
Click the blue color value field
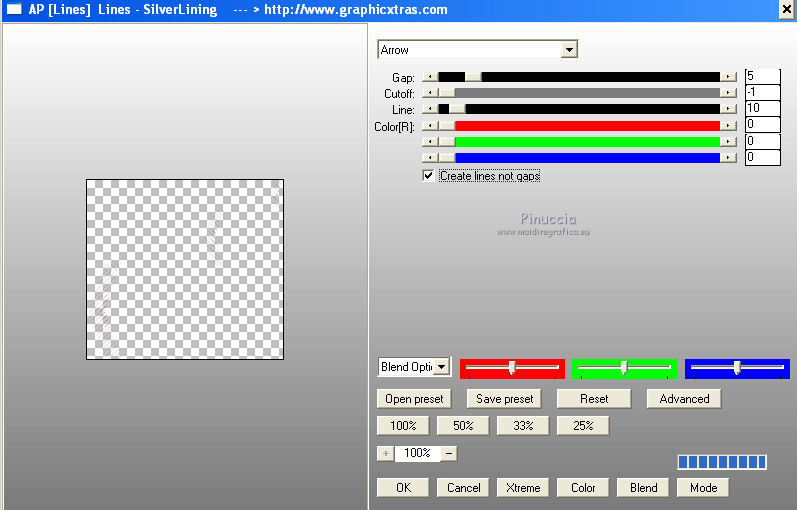point(762,157)
